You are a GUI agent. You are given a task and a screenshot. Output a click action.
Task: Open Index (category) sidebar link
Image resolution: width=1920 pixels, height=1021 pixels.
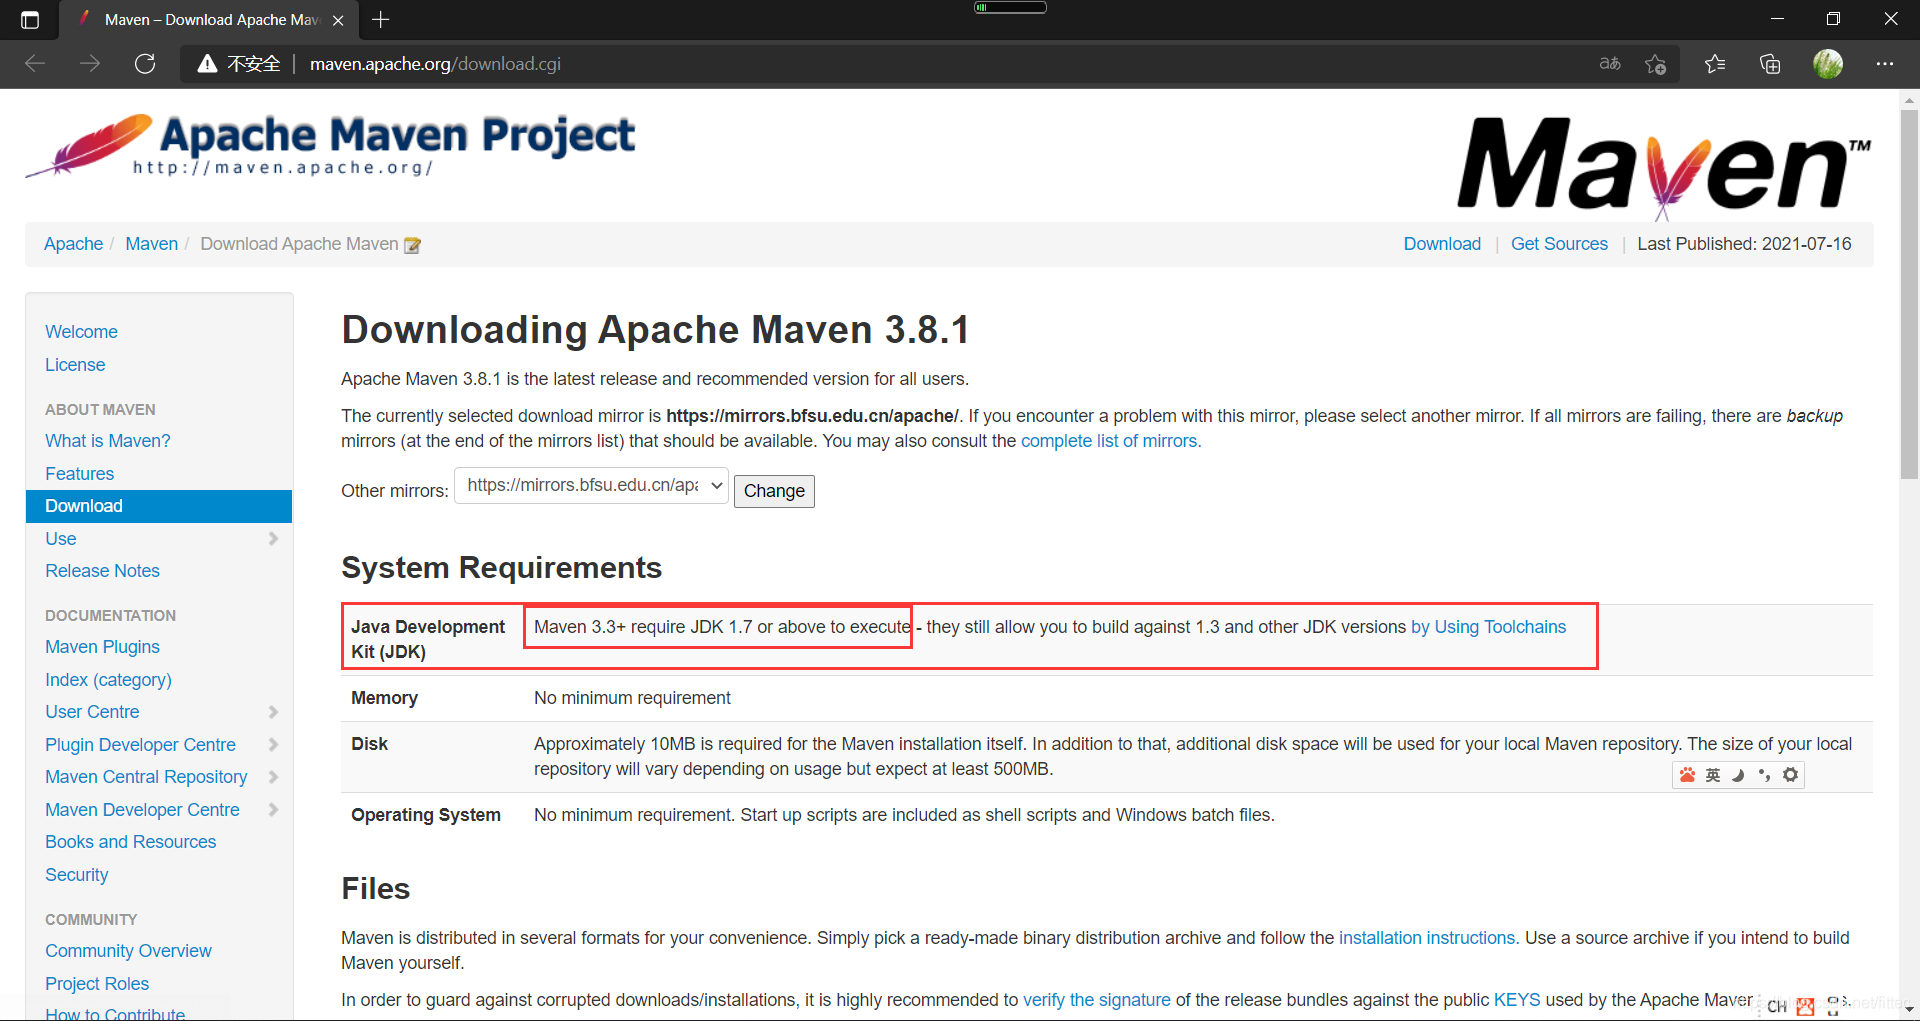pos(108,680)
